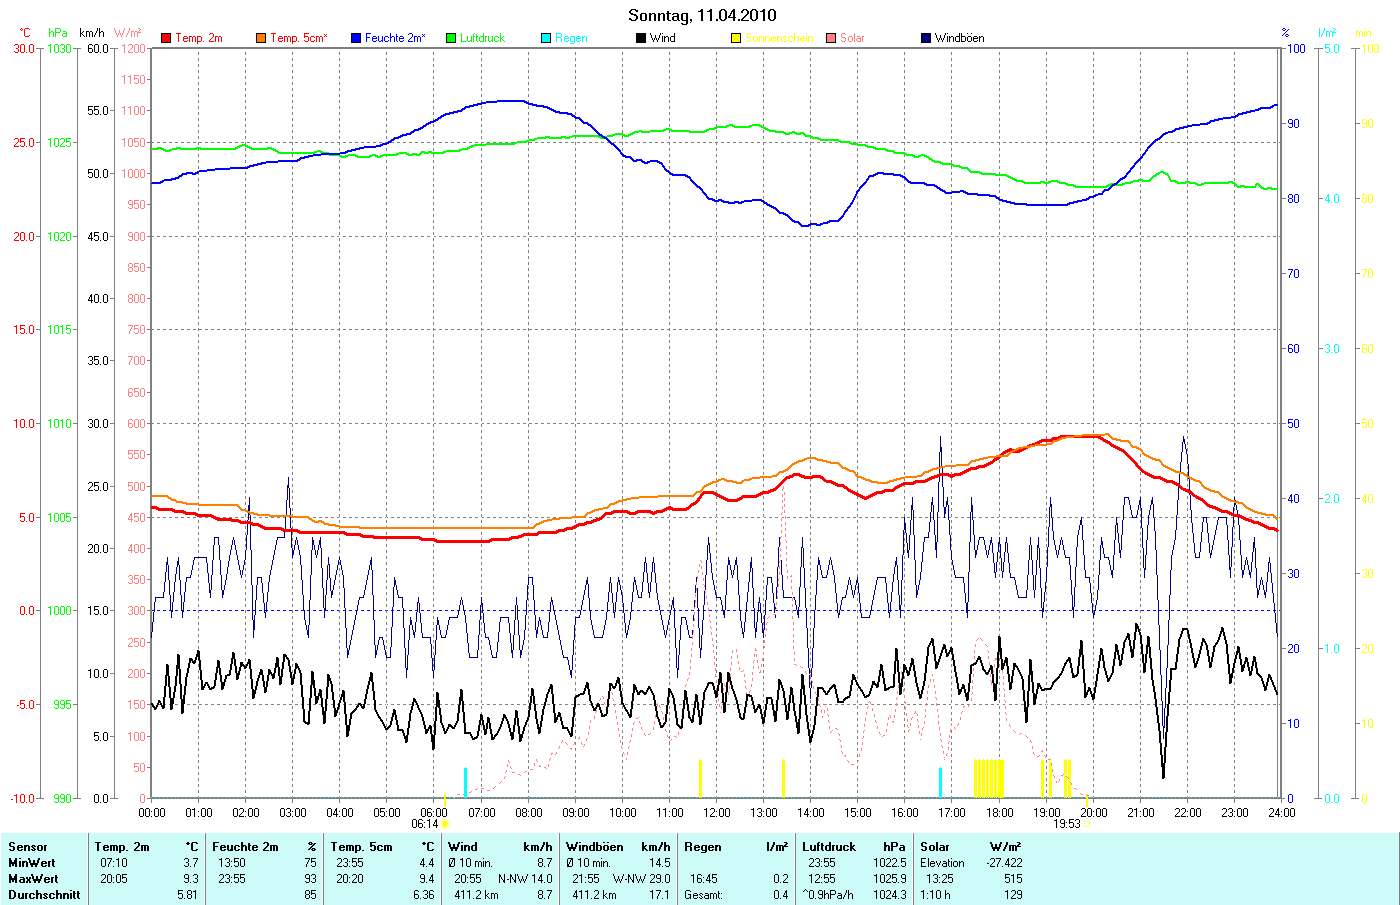Click the green Luftdruck legend swatch
Image resolution: width=1400 pixels, height=905 pixels.
(451, 38)
